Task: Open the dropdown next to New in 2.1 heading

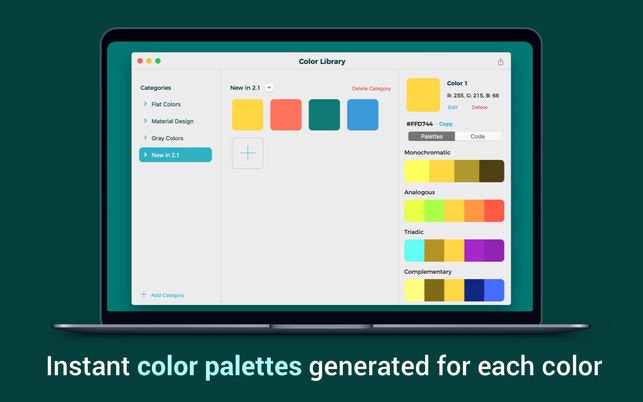Action: pos(269,87)
